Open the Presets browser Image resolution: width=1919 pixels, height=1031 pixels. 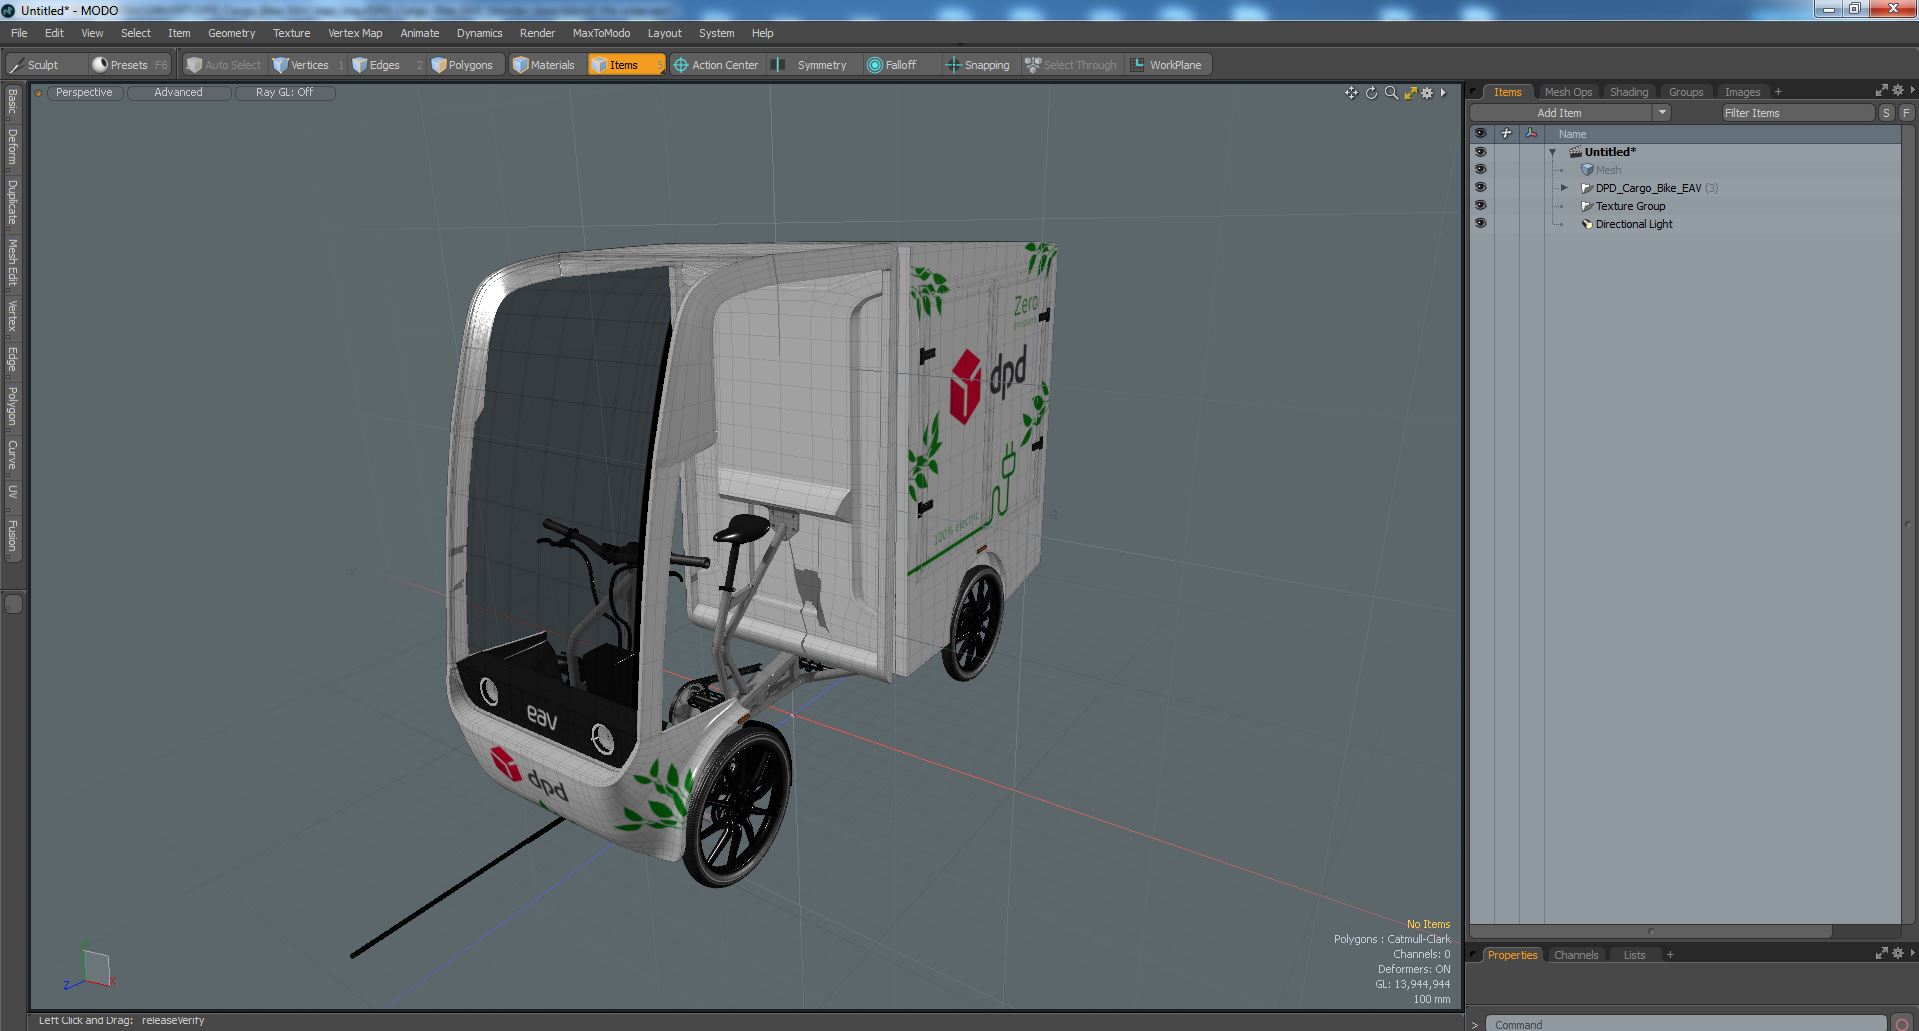pyautogui.click(x=130, y=65)
